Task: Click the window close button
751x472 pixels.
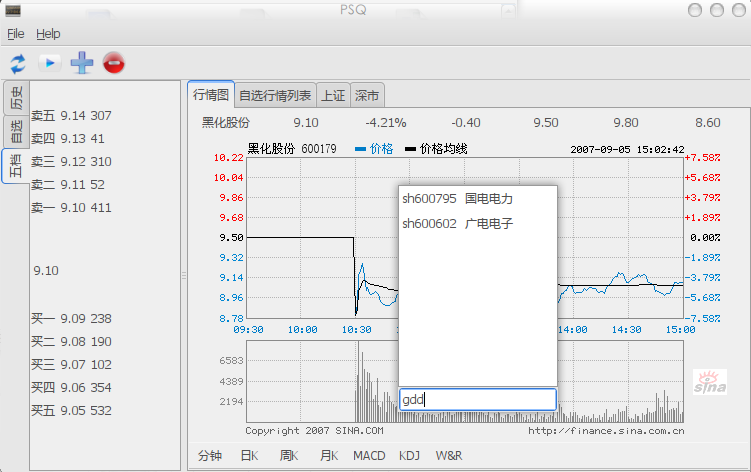Action: pyautogui.click(x=739, y=10)
